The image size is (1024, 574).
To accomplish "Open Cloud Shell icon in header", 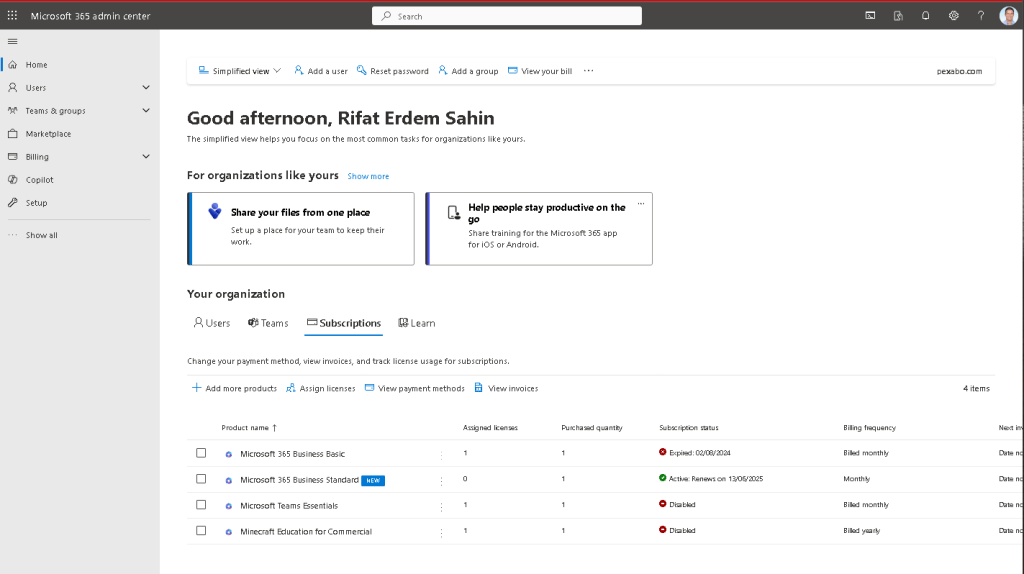I will coord(871,16).
